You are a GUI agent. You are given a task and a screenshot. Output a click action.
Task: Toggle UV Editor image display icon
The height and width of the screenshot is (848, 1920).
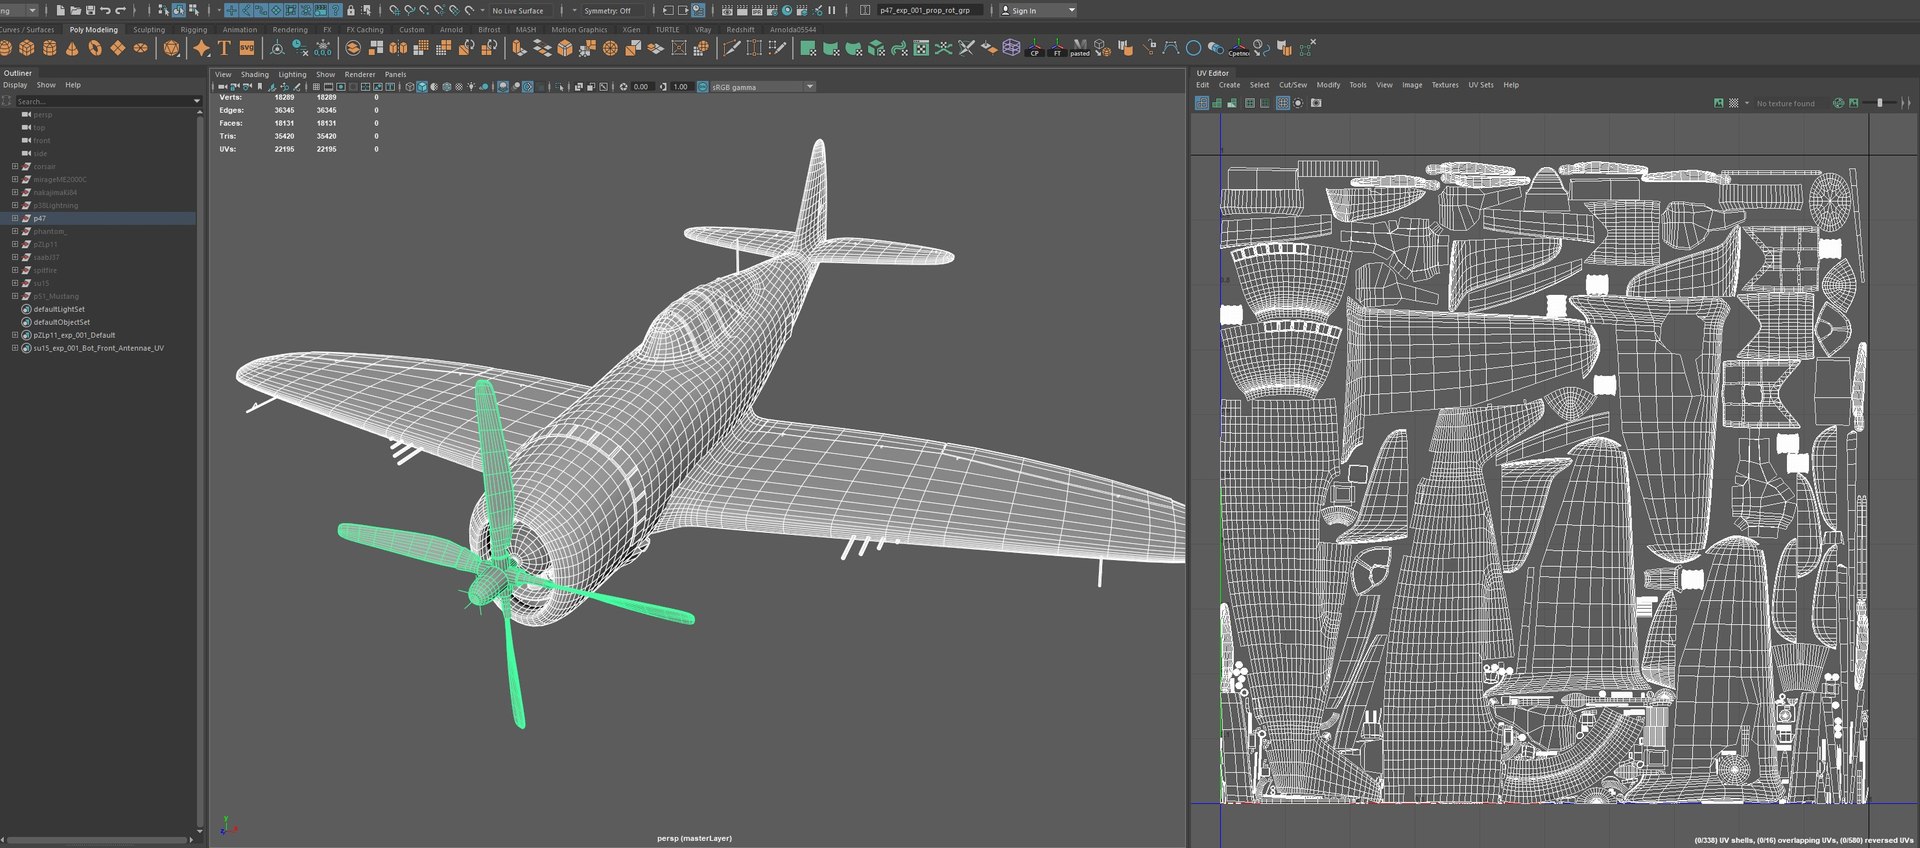coord(1718,103)
